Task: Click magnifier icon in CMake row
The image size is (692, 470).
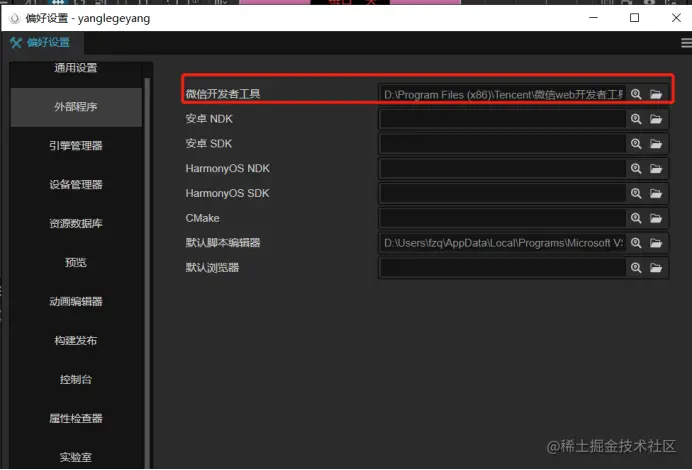Action: pyautogui.click(x=636, y=218)
